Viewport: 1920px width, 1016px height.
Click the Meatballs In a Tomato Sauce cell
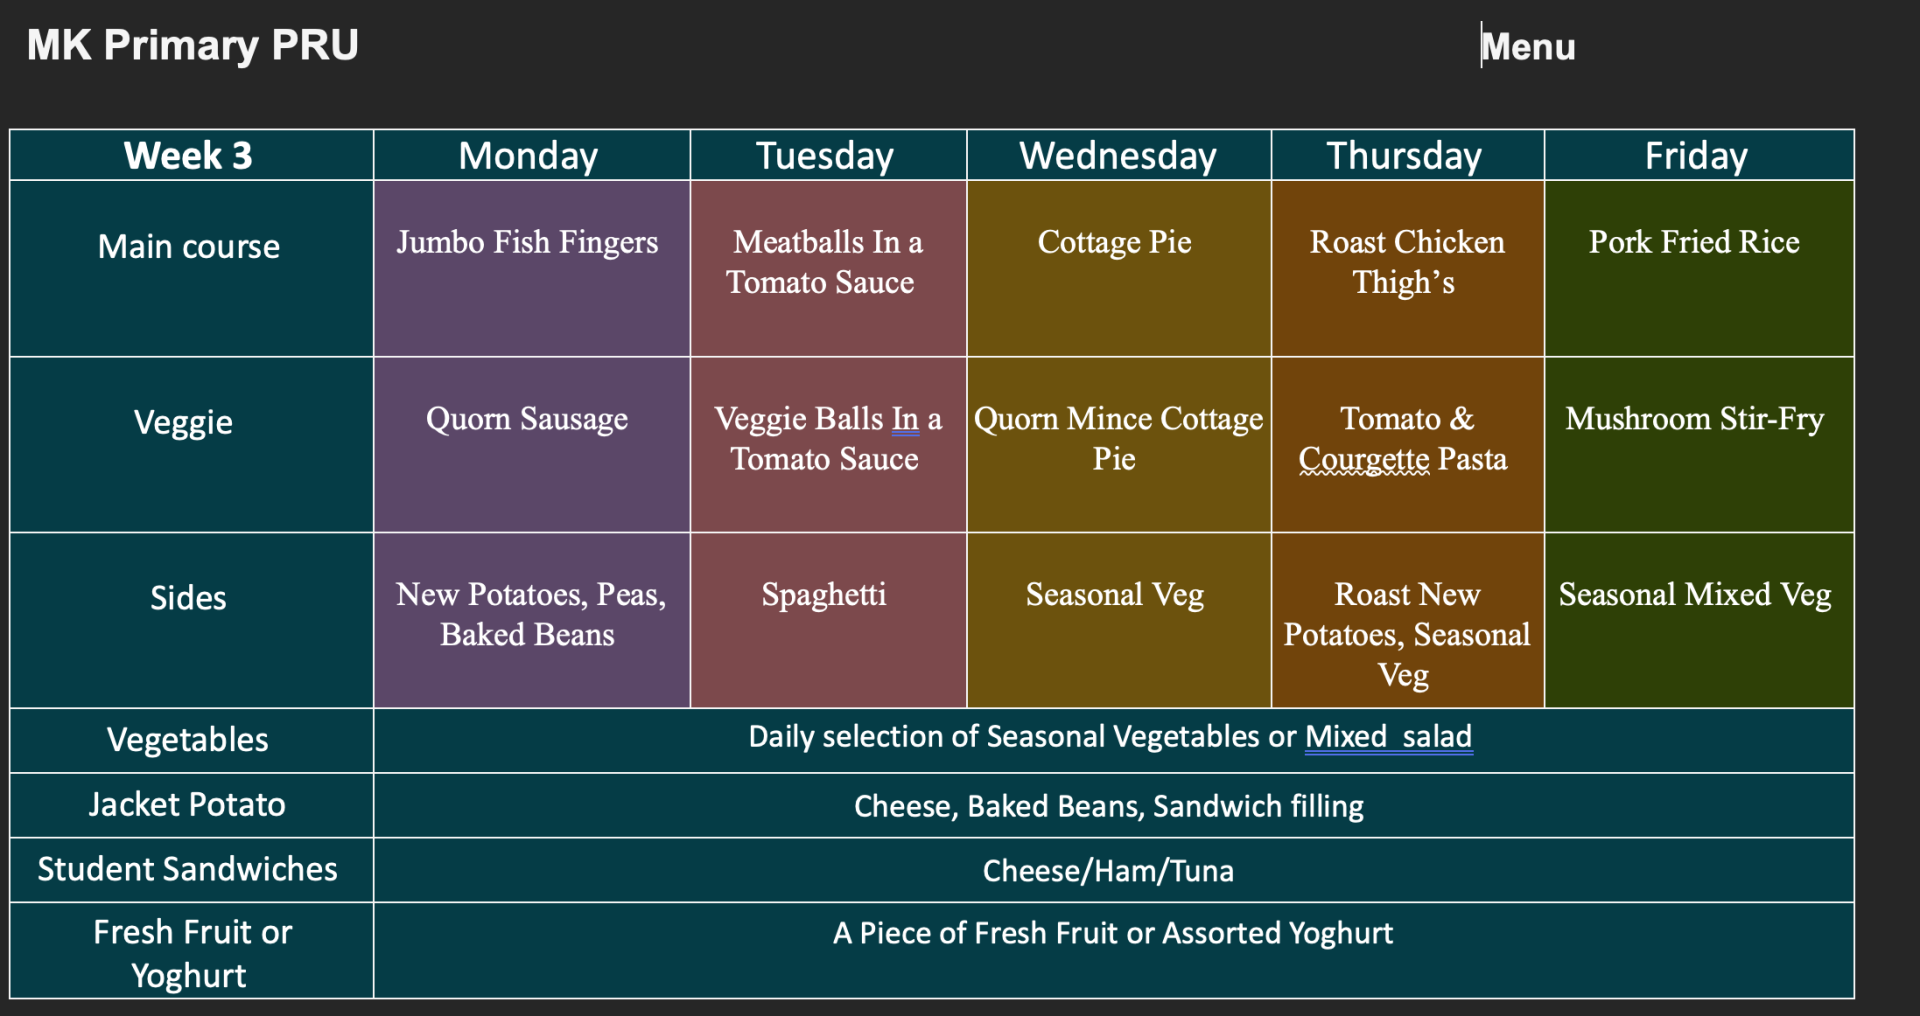click(828, 268)
